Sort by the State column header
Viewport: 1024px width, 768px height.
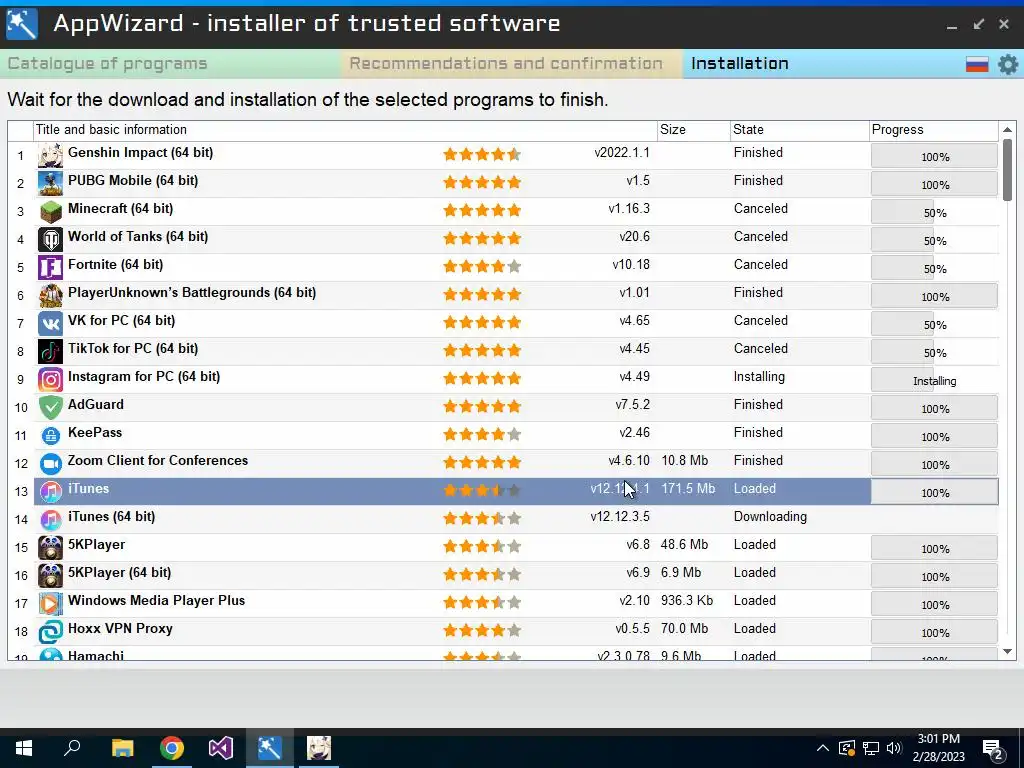800,130
